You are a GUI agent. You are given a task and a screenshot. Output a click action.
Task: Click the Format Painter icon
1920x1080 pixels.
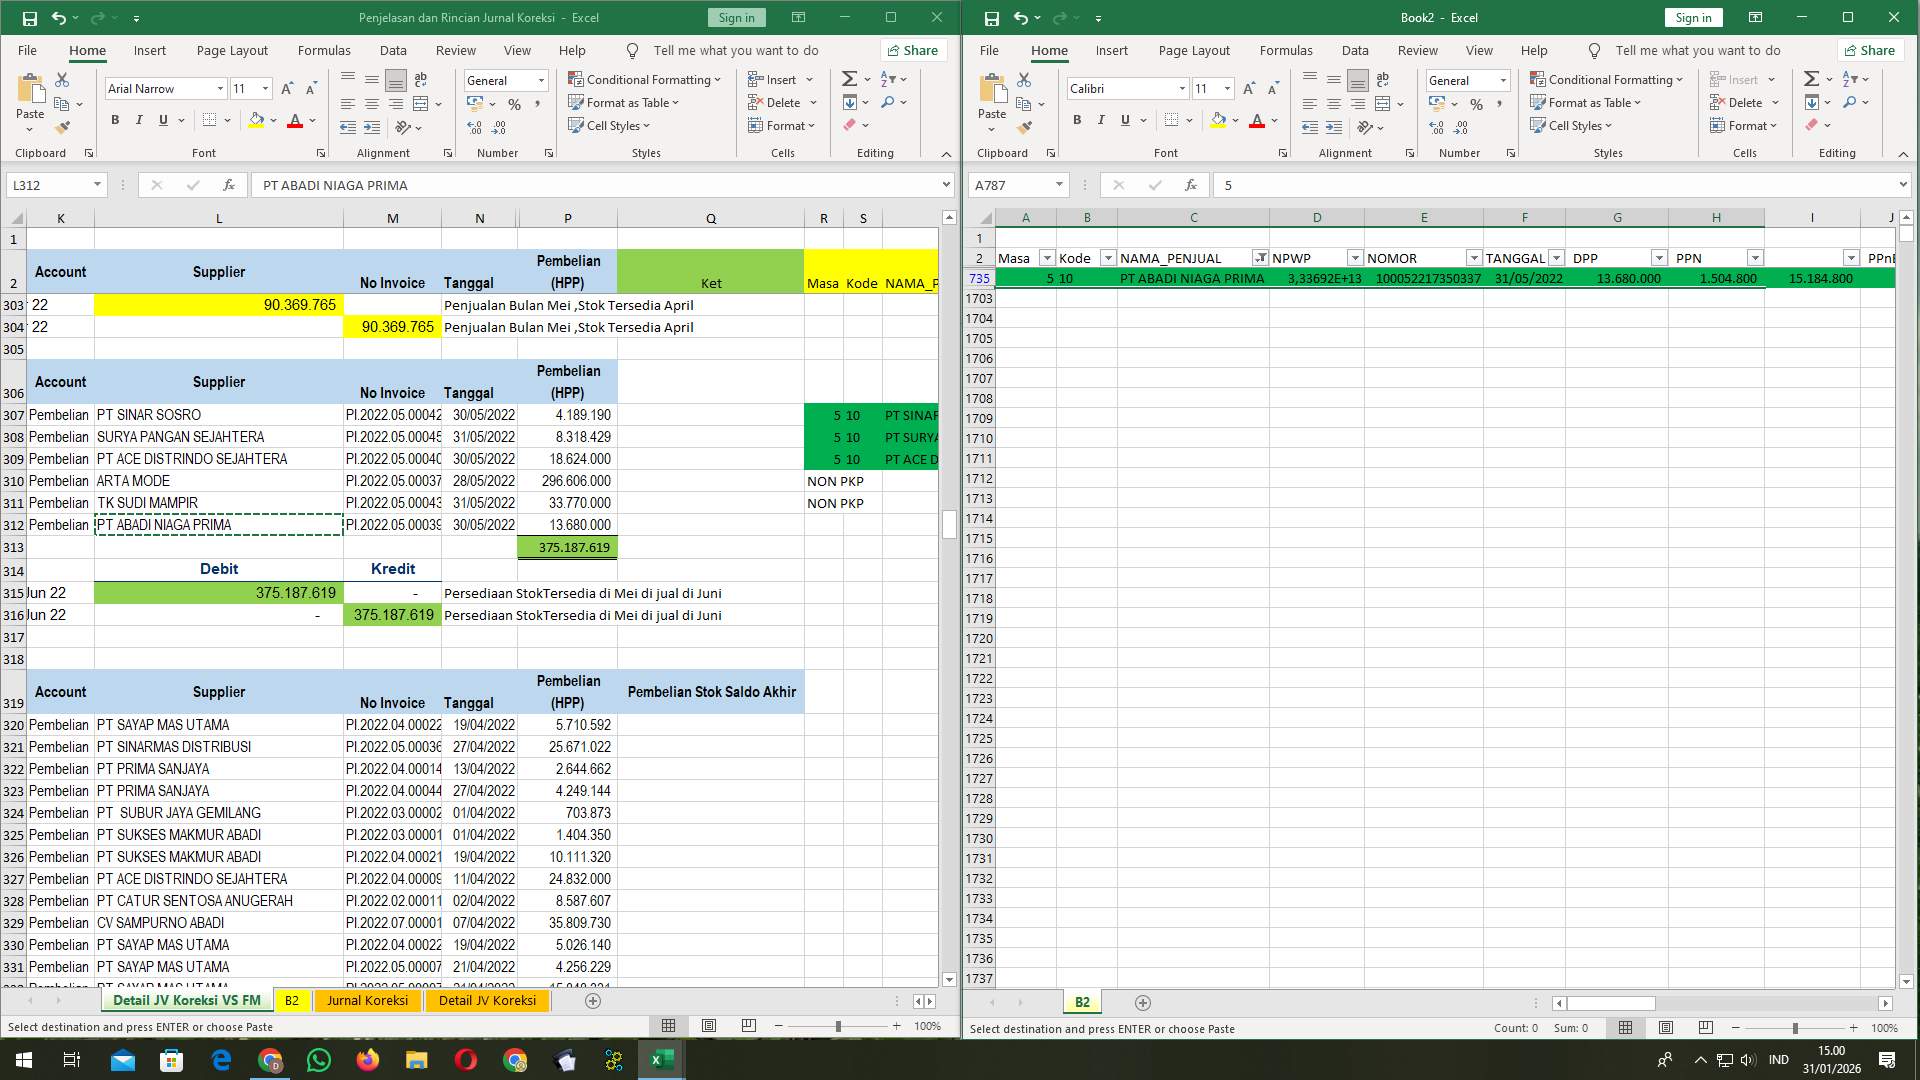click(62, 126)
